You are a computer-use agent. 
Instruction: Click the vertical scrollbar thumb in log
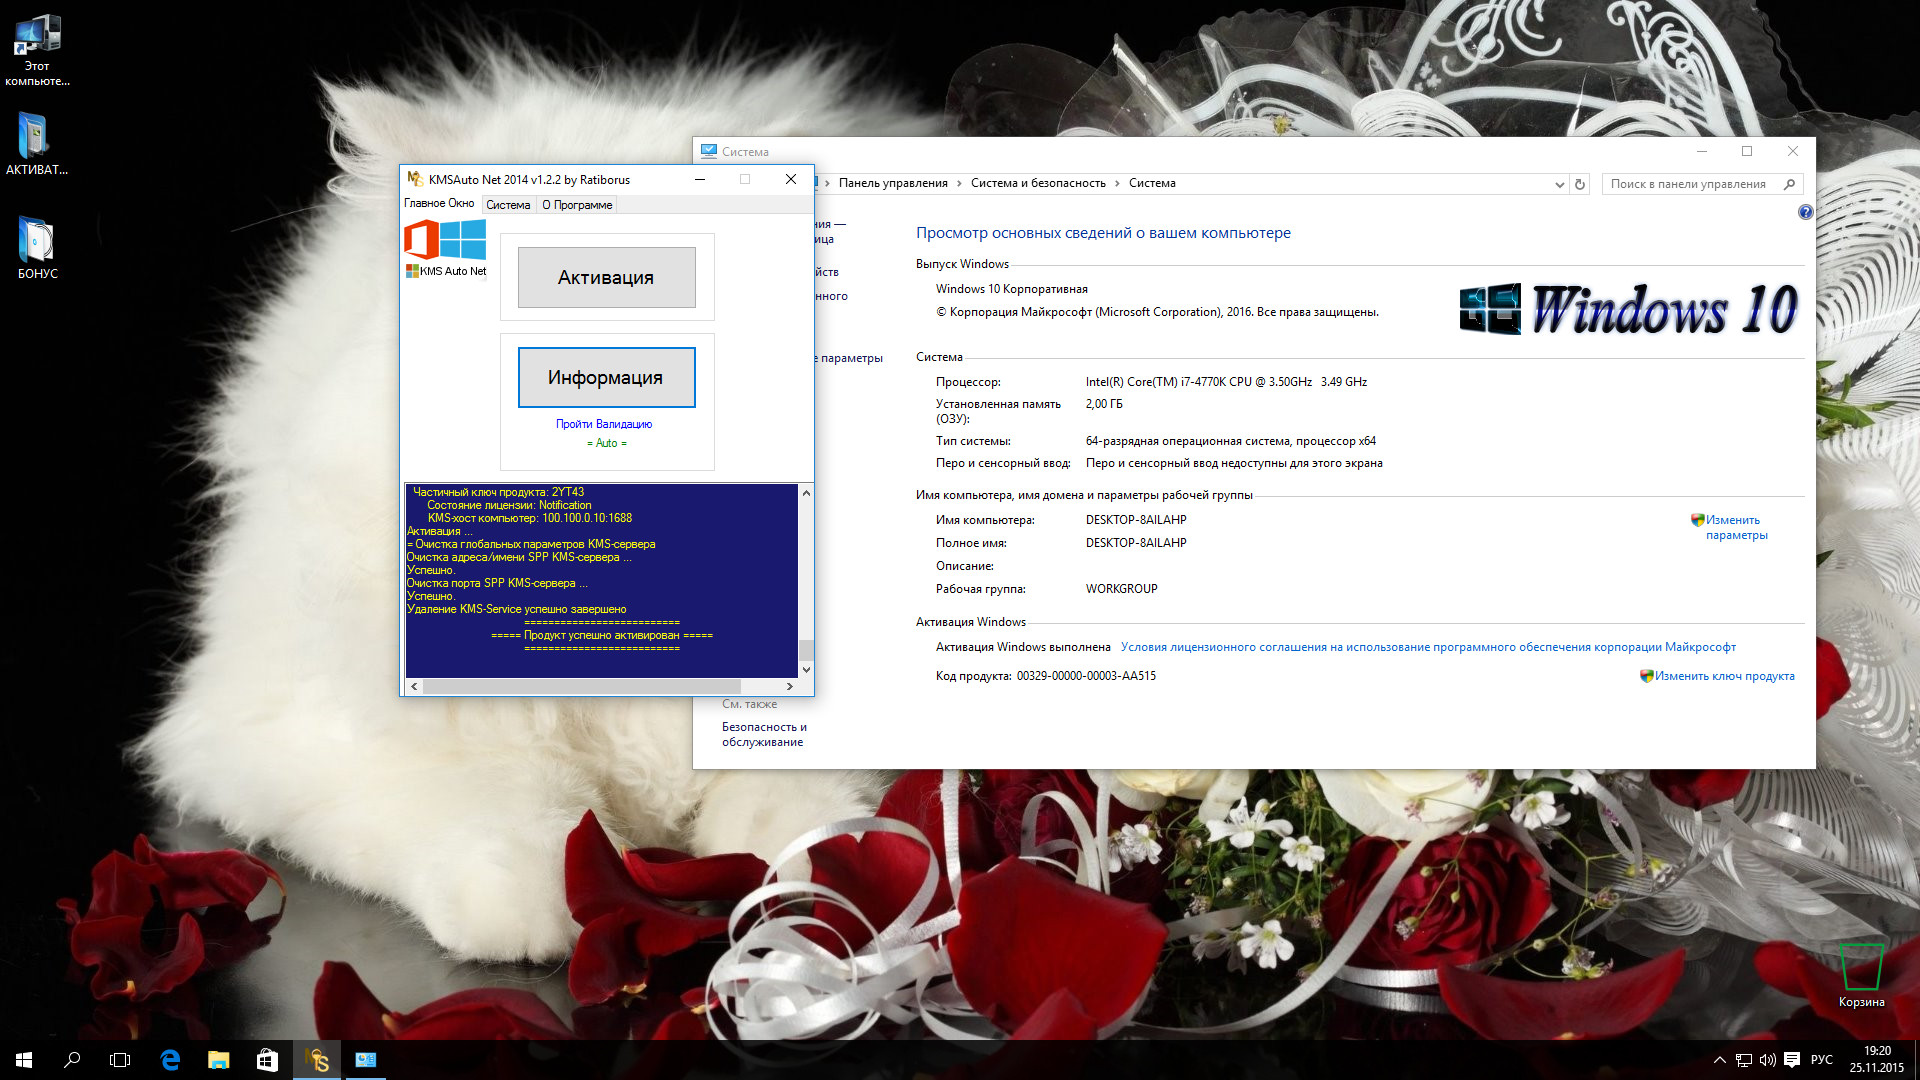coord(806,650)
